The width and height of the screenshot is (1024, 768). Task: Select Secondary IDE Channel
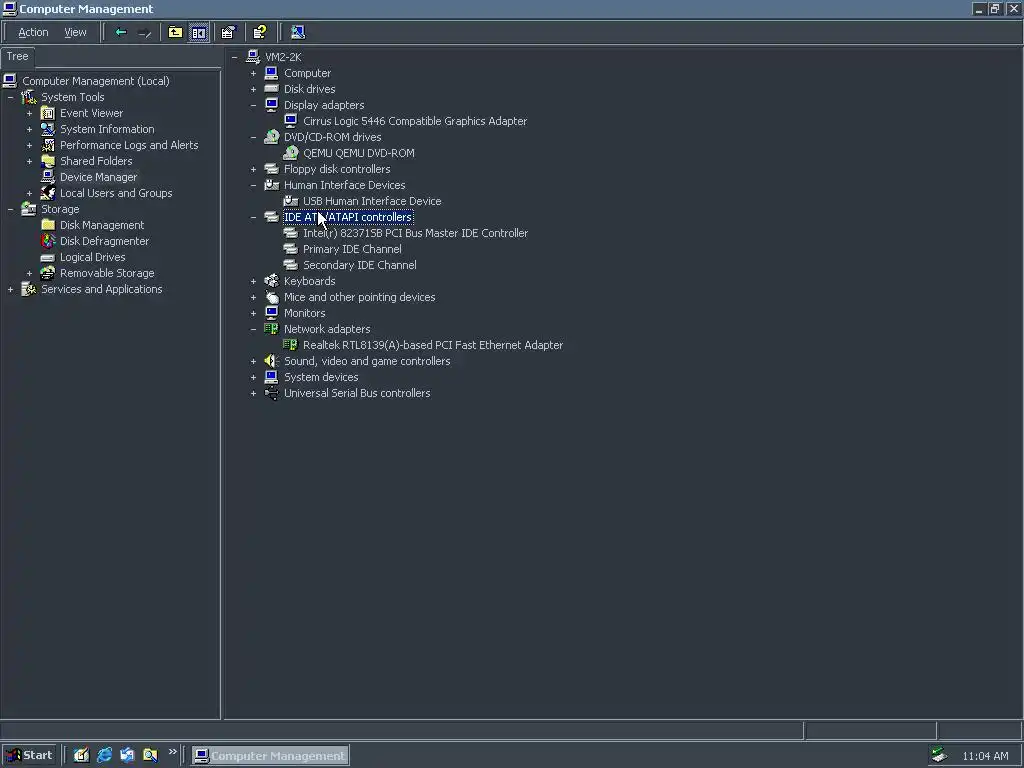coord(360,265)
